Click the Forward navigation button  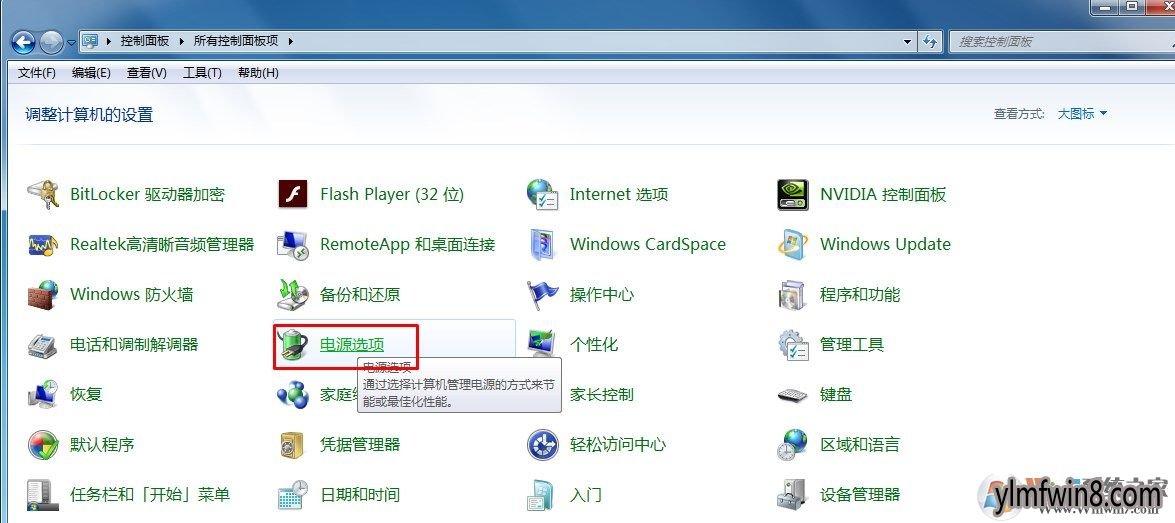point(51,41)
